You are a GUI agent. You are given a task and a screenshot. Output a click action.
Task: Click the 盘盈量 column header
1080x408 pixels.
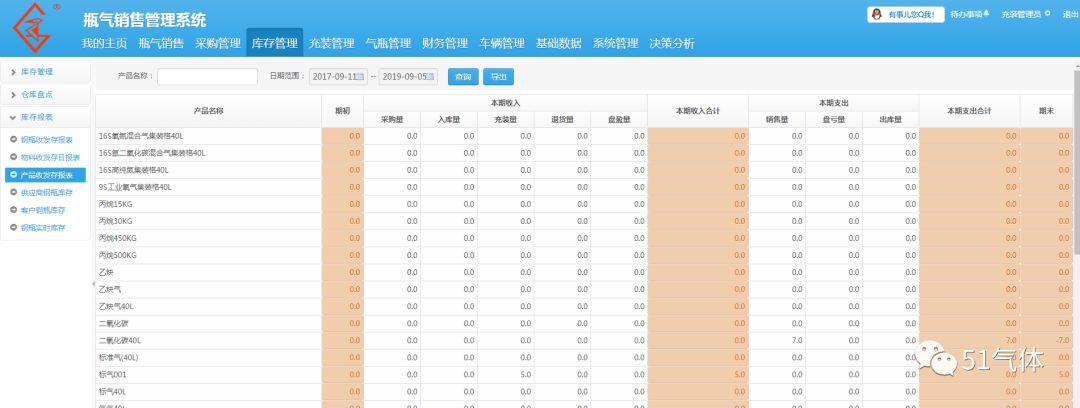click(x=619, y=119)
